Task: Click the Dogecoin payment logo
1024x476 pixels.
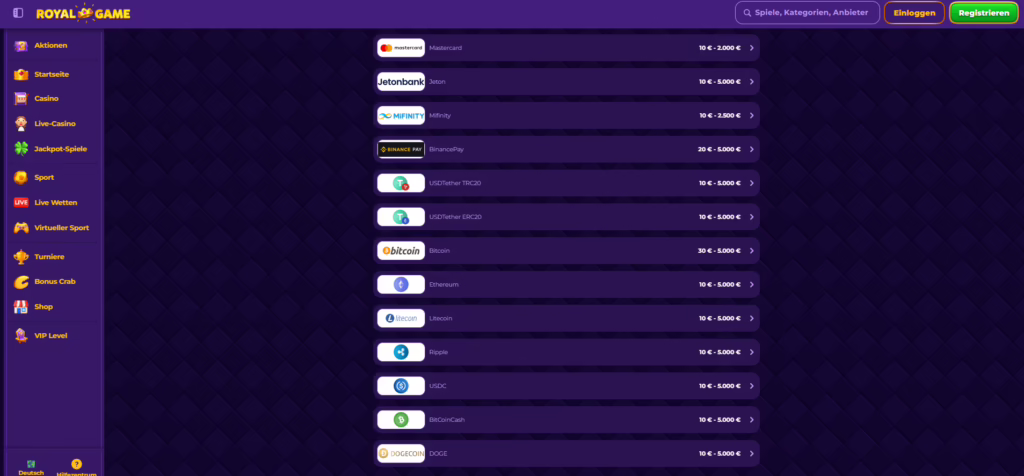Action: pyautogui.click(x=401, y=453)
